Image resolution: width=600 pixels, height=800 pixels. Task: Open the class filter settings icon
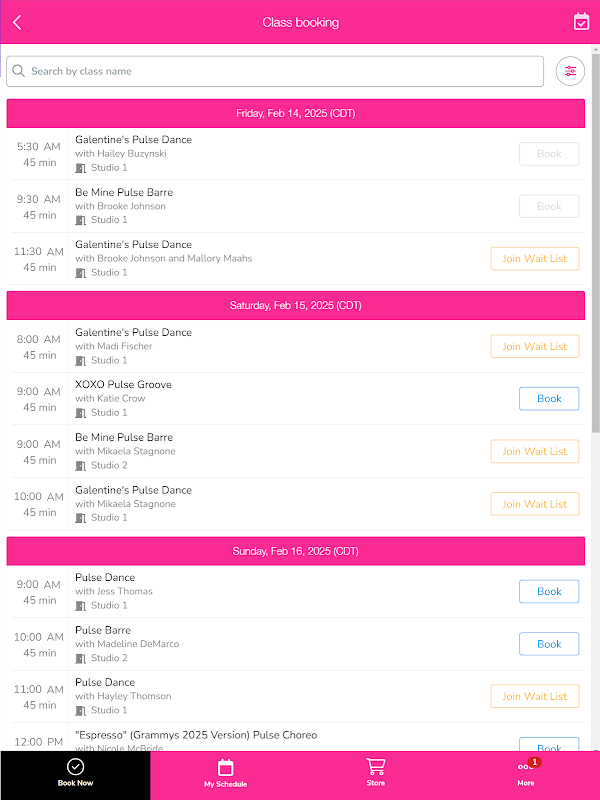tap(570, 71)
